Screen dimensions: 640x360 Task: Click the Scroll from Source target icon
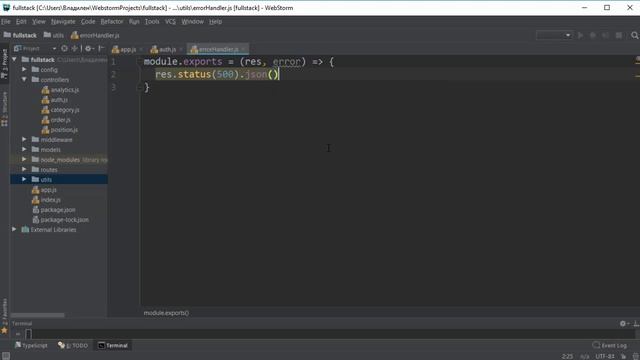click(x=64, y=49)
